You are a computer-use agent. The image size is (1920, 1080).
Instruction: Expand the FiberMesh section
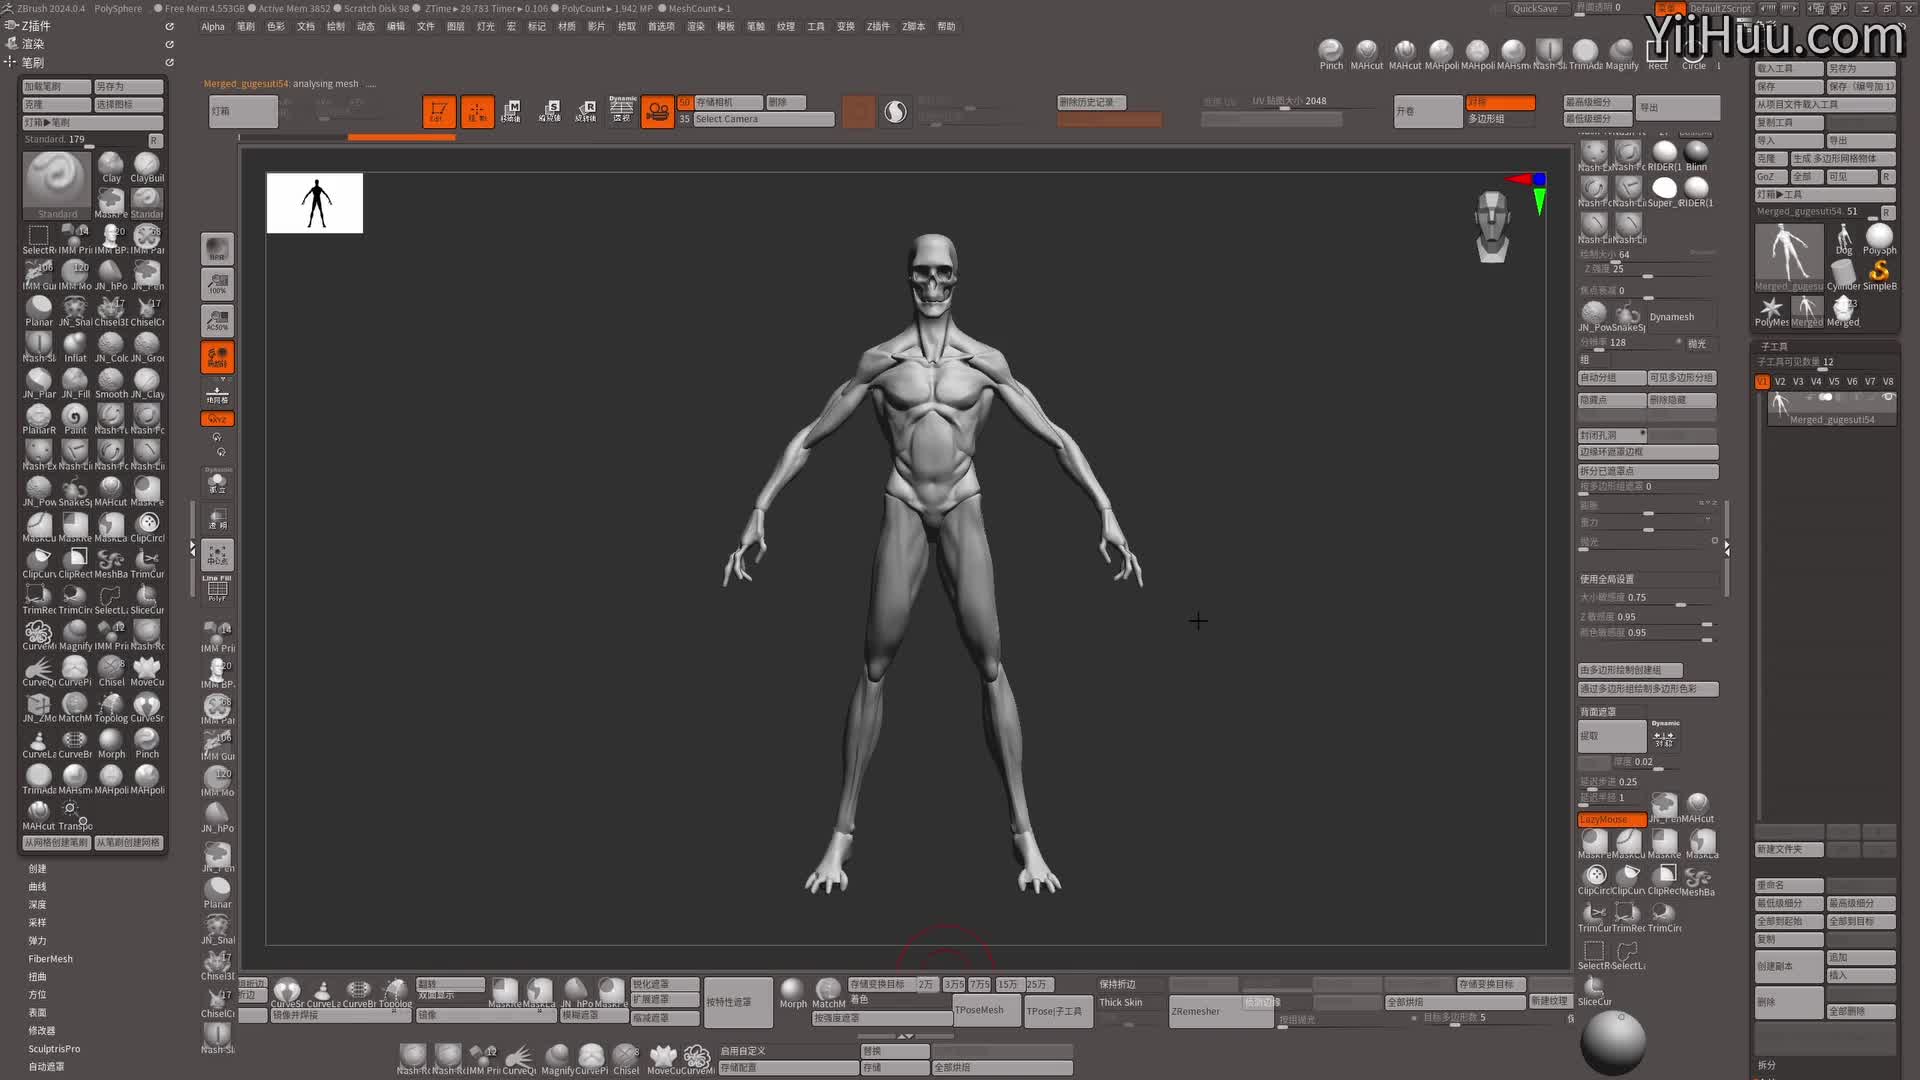coord(50,959)
